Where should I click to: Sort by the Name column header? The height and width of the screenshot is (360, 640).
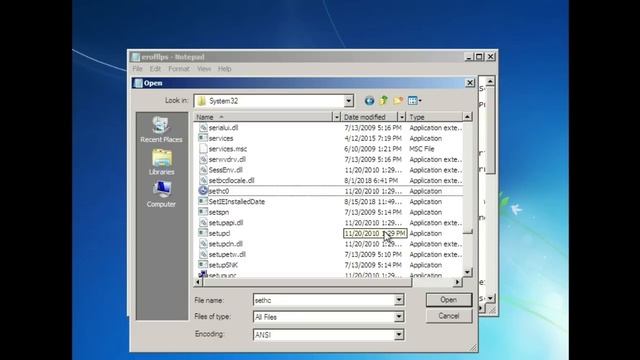tap(263, 117)
